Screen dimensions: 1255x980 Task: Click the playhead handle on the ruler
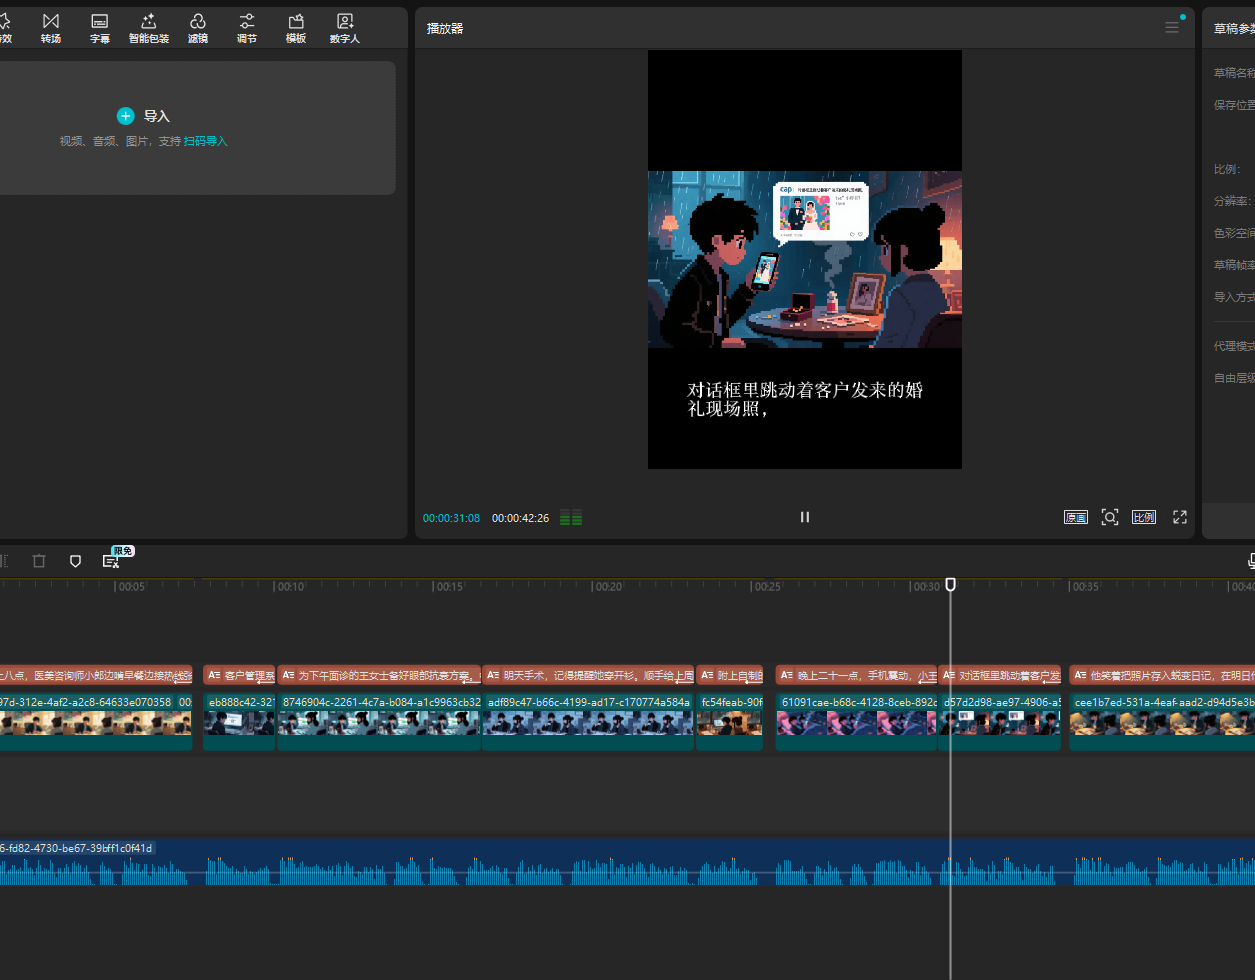[x=951, y=584]
